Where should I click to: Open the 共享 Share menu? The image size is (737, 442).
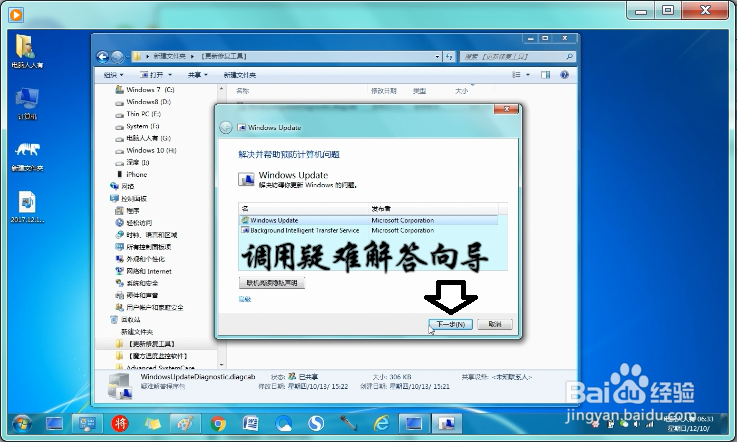[197, 75]
